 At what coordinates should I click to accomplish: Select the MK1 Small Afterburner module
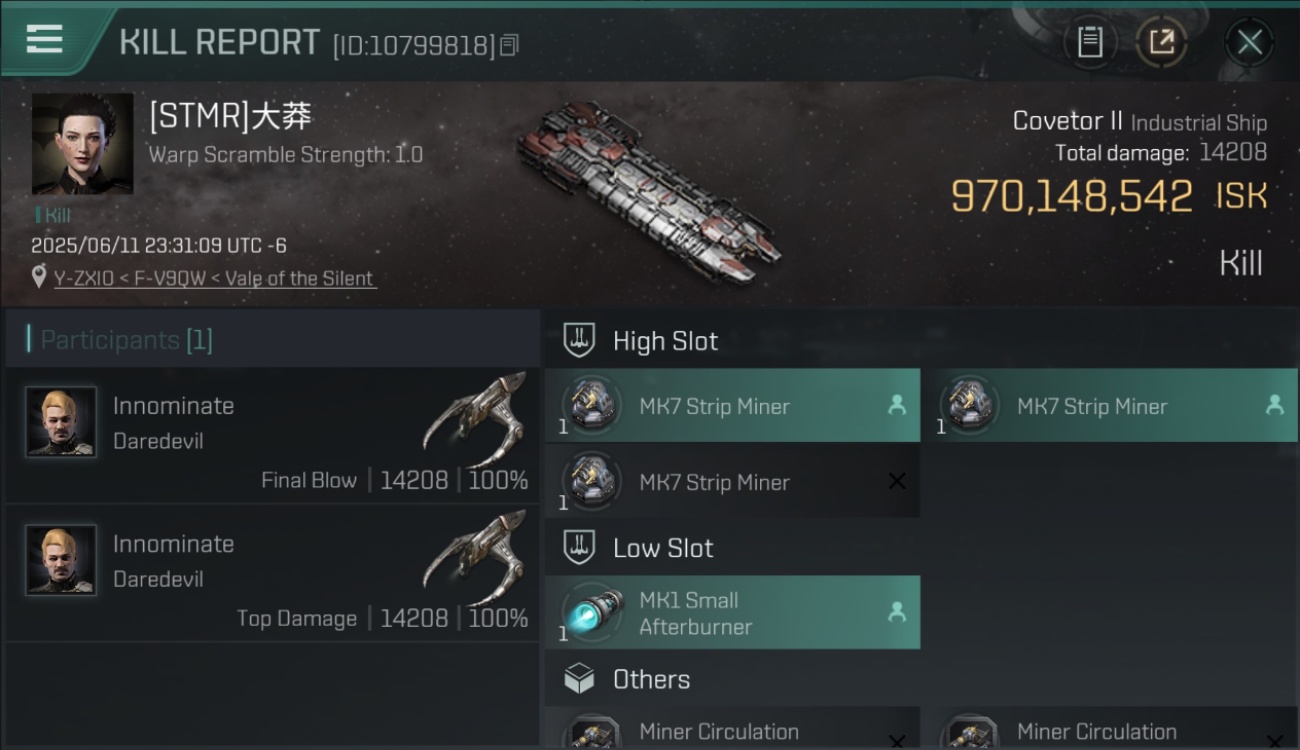[732, 612]
